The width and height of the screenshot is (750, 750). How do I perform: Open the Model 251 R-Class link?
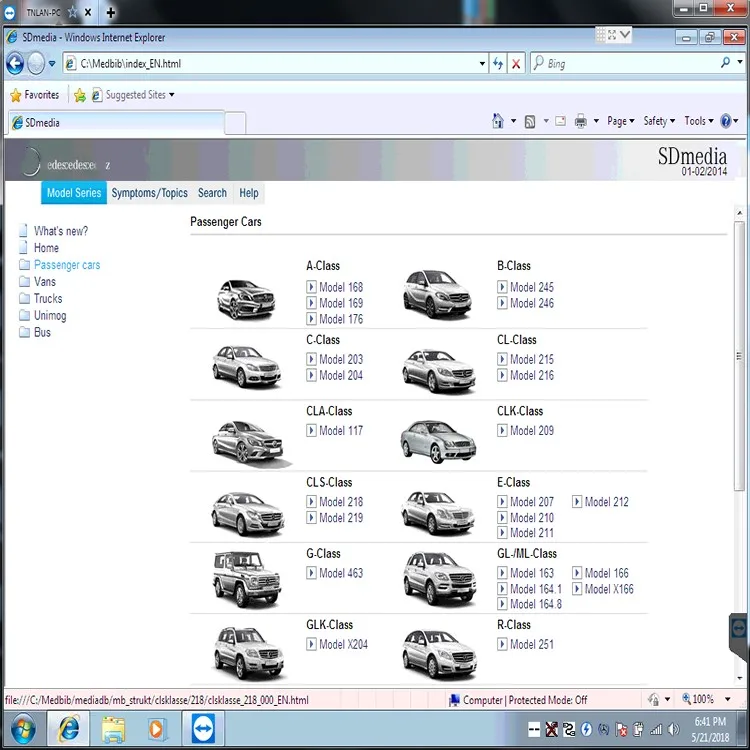click(x=531, y=644)
